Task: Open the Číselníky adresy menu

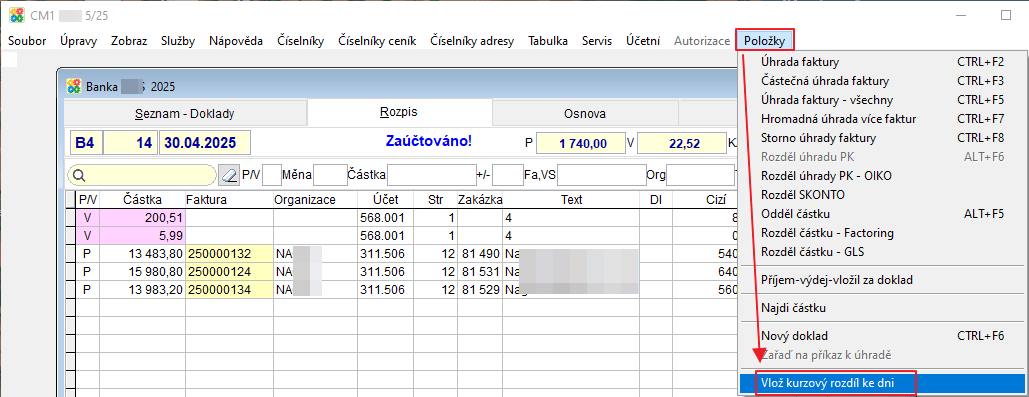Action: pyautogui.click(x=472, y=41)
